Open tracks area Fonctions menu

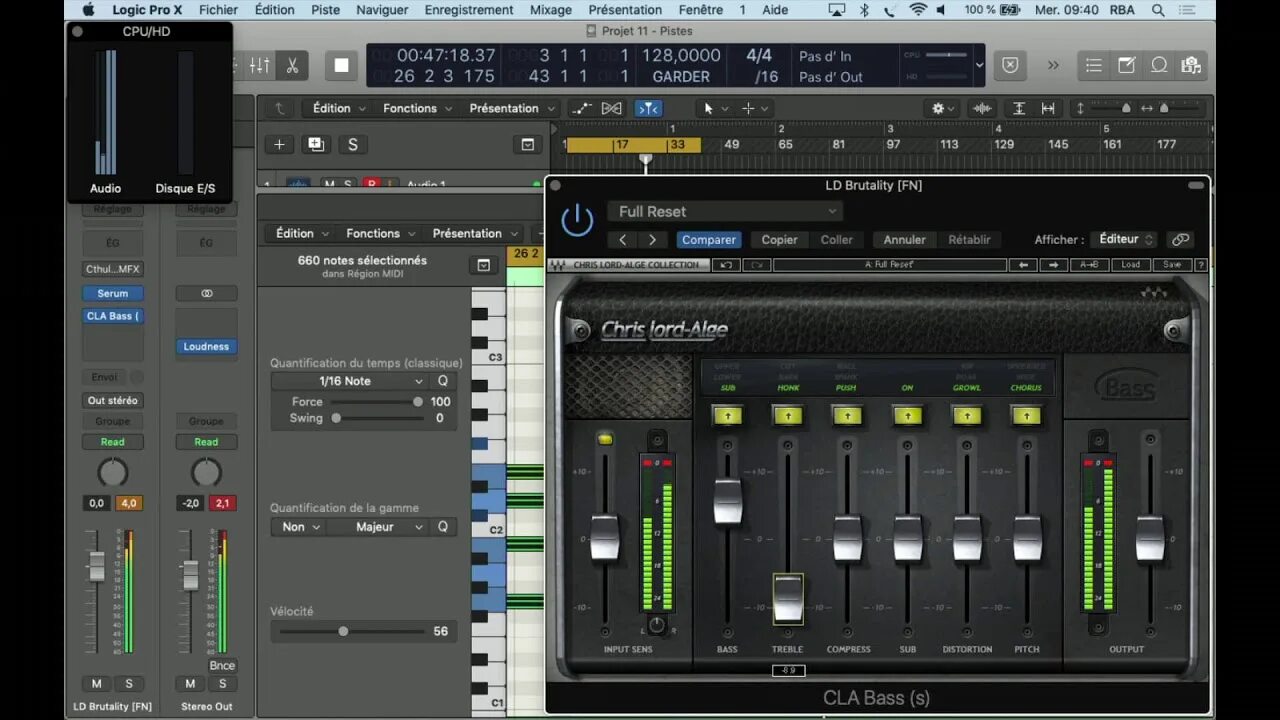click(417, 108)
